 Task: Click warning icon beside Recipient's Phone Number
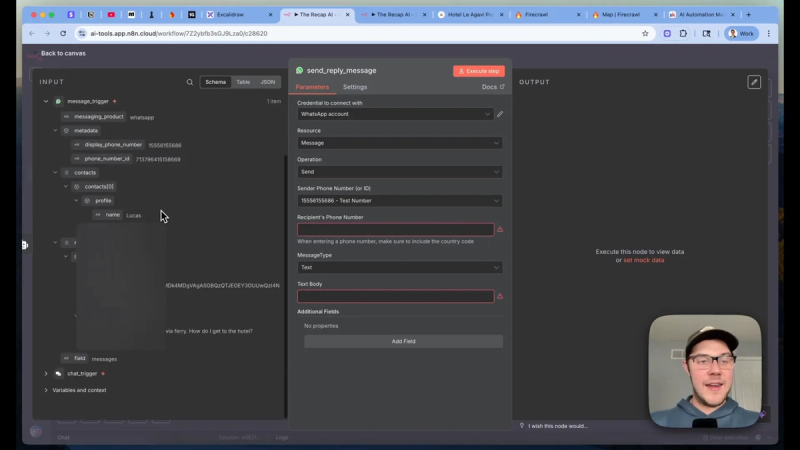[x=500, y=230]
